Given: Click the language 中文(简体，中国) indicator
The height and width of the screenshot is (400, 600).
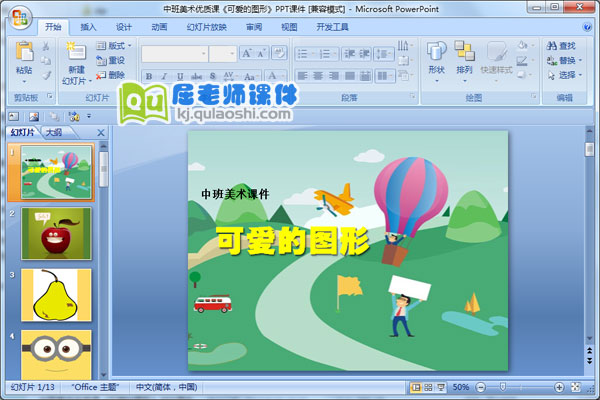Looking at the screenshot, I should click(x=166, y=387).
